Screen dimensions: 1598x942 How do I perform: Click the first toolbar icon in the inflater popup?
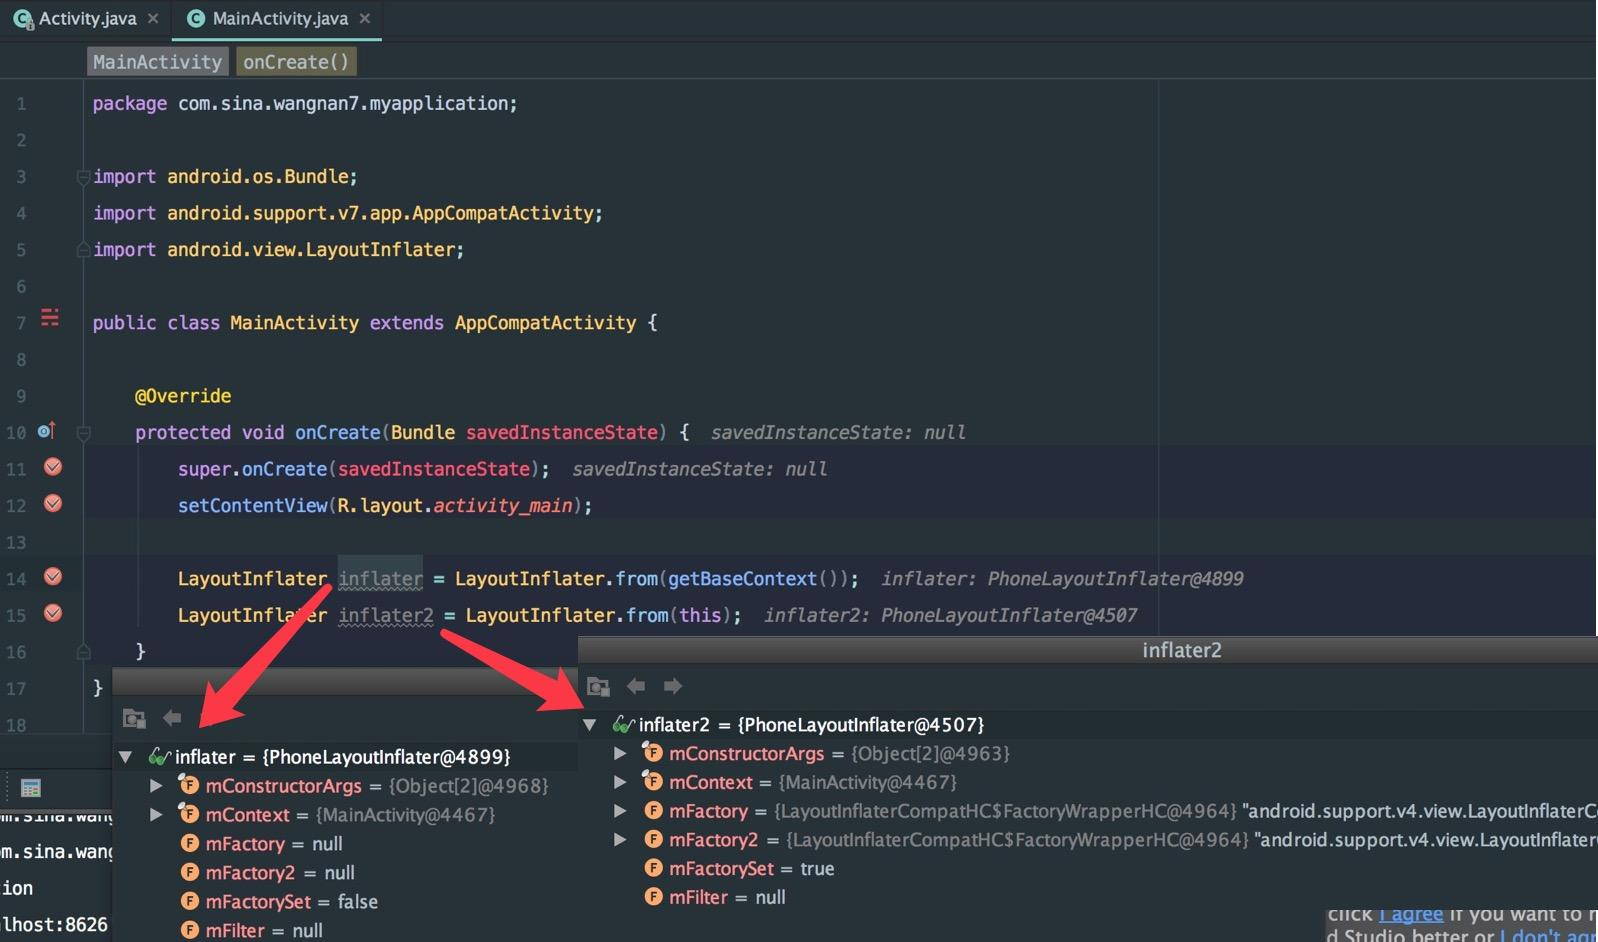click(x=134, y=718)
